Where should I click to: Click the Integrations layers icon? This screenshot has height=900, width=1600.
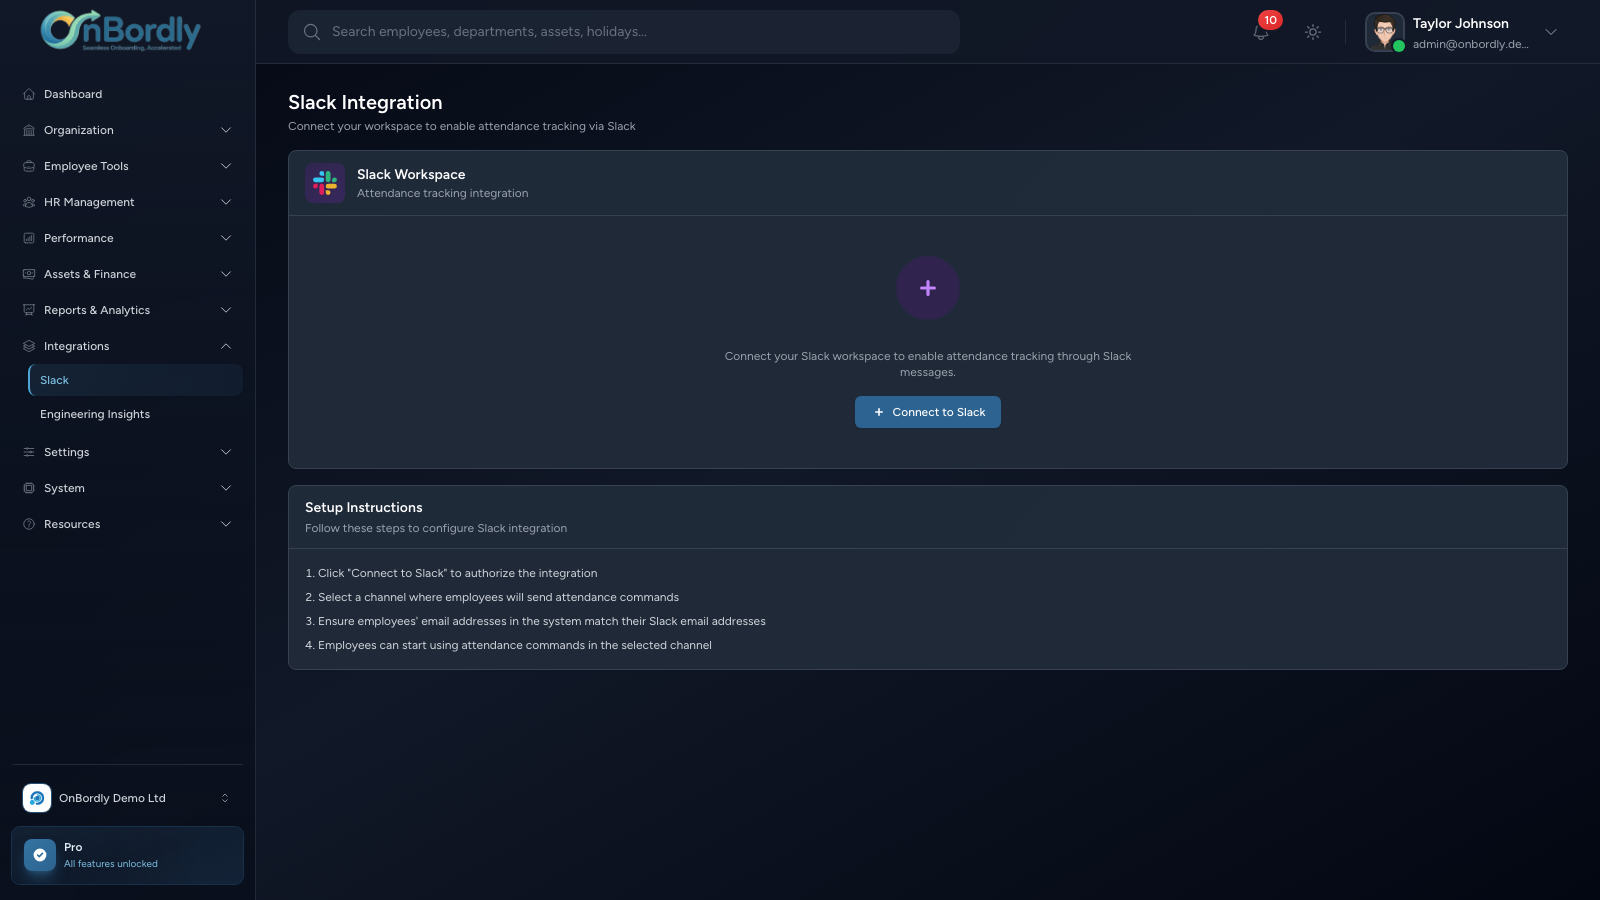[29, 346]
